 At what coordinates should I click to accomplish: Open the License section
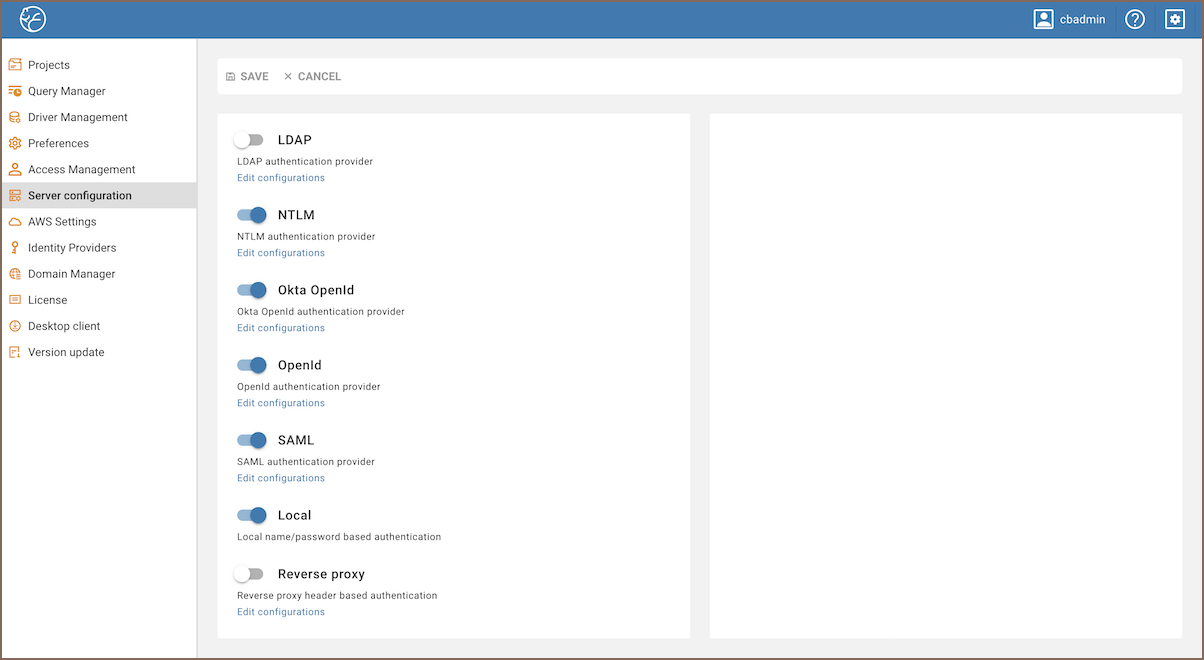point(47,299)
